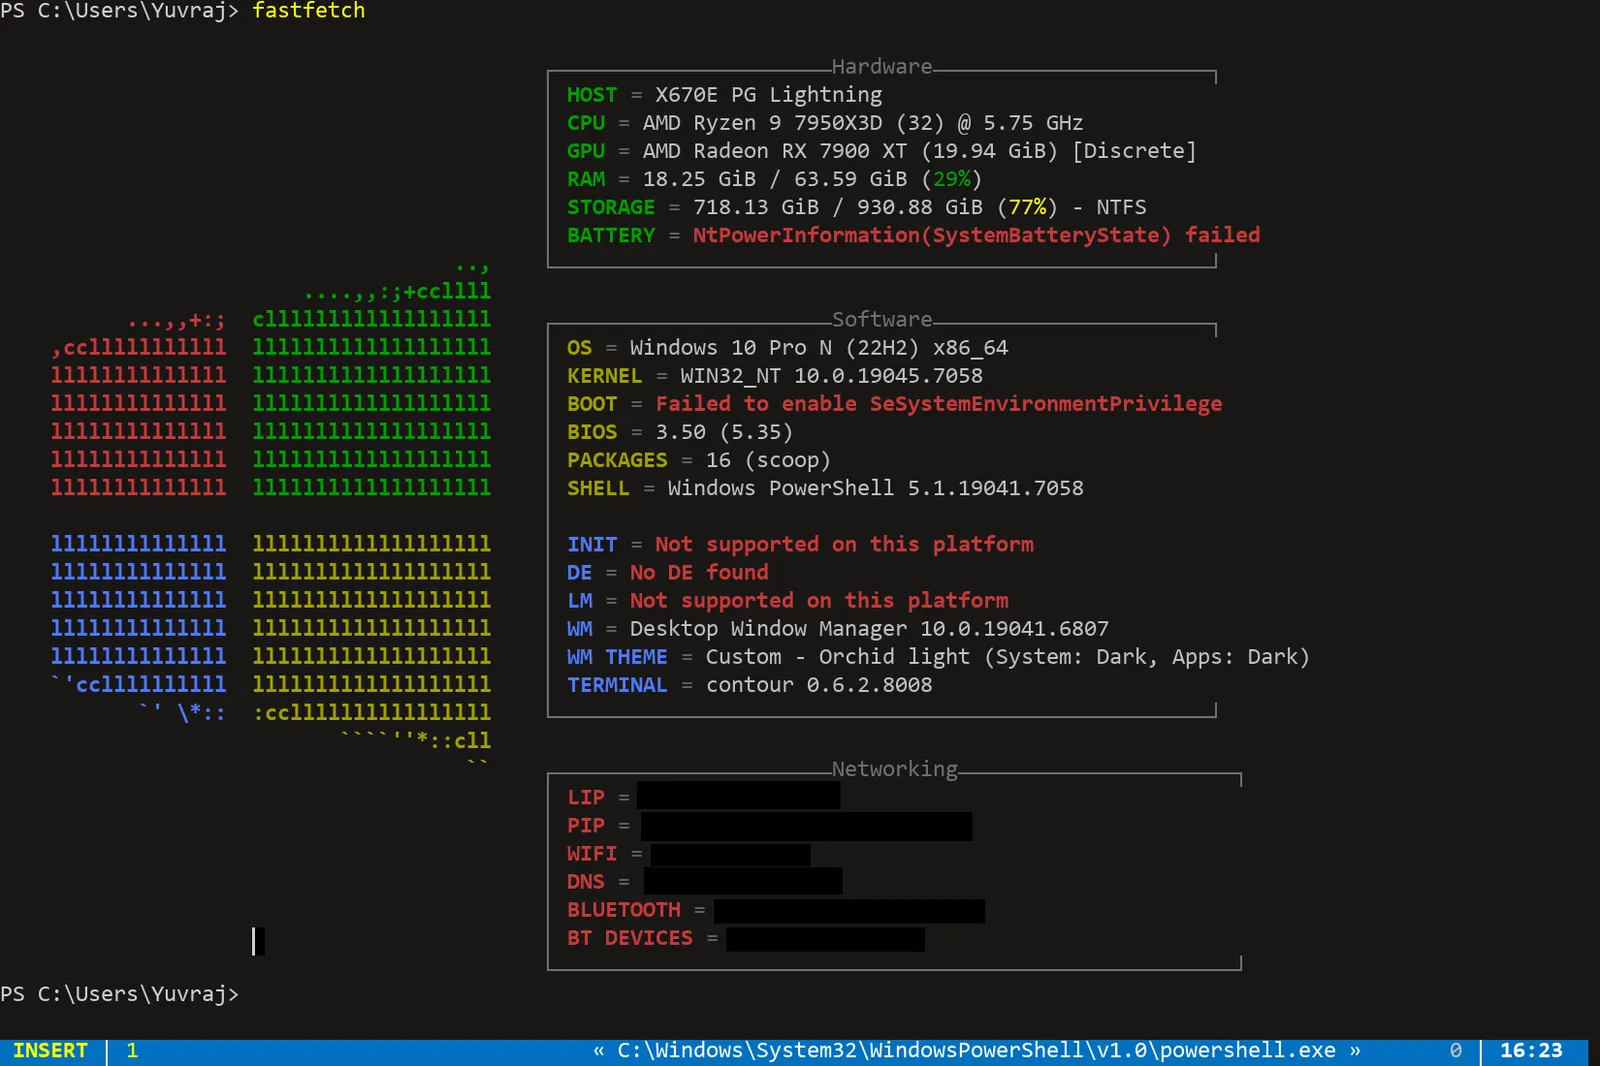The width and height of the screenshot is (1600, 1066).
Task: Click the fastfetch command text
Action: (x=308, y=11)
